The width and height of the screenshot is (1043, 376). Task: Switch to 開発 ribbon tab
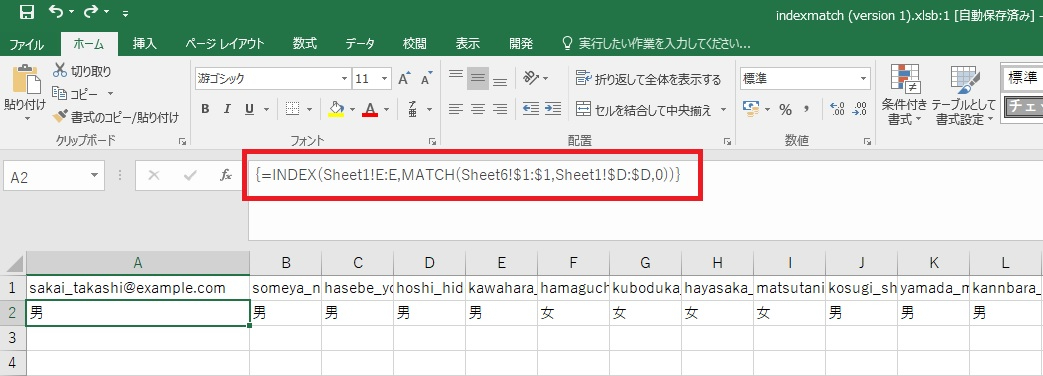point(521,44)
